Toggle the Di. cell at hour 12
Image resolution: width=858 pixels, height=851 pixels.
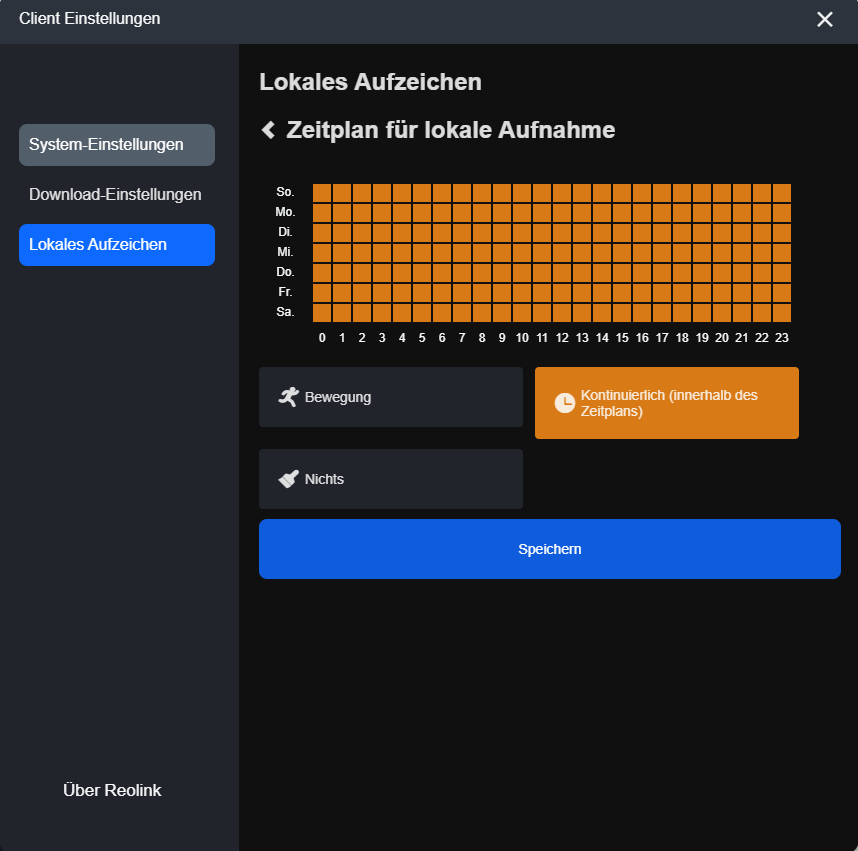pos(562,233)
